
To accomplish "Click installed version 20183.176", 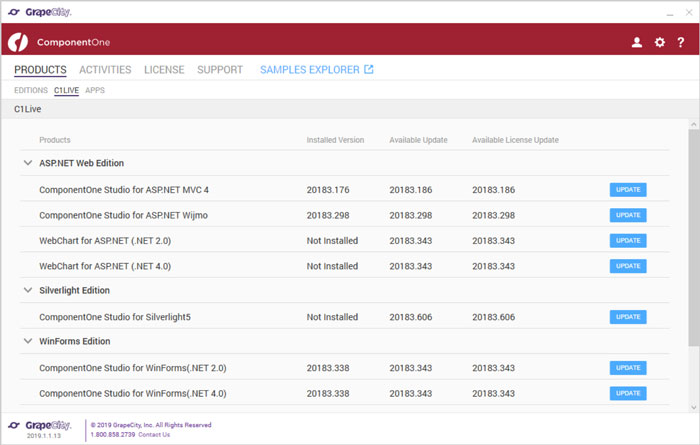I will (328, 190).
